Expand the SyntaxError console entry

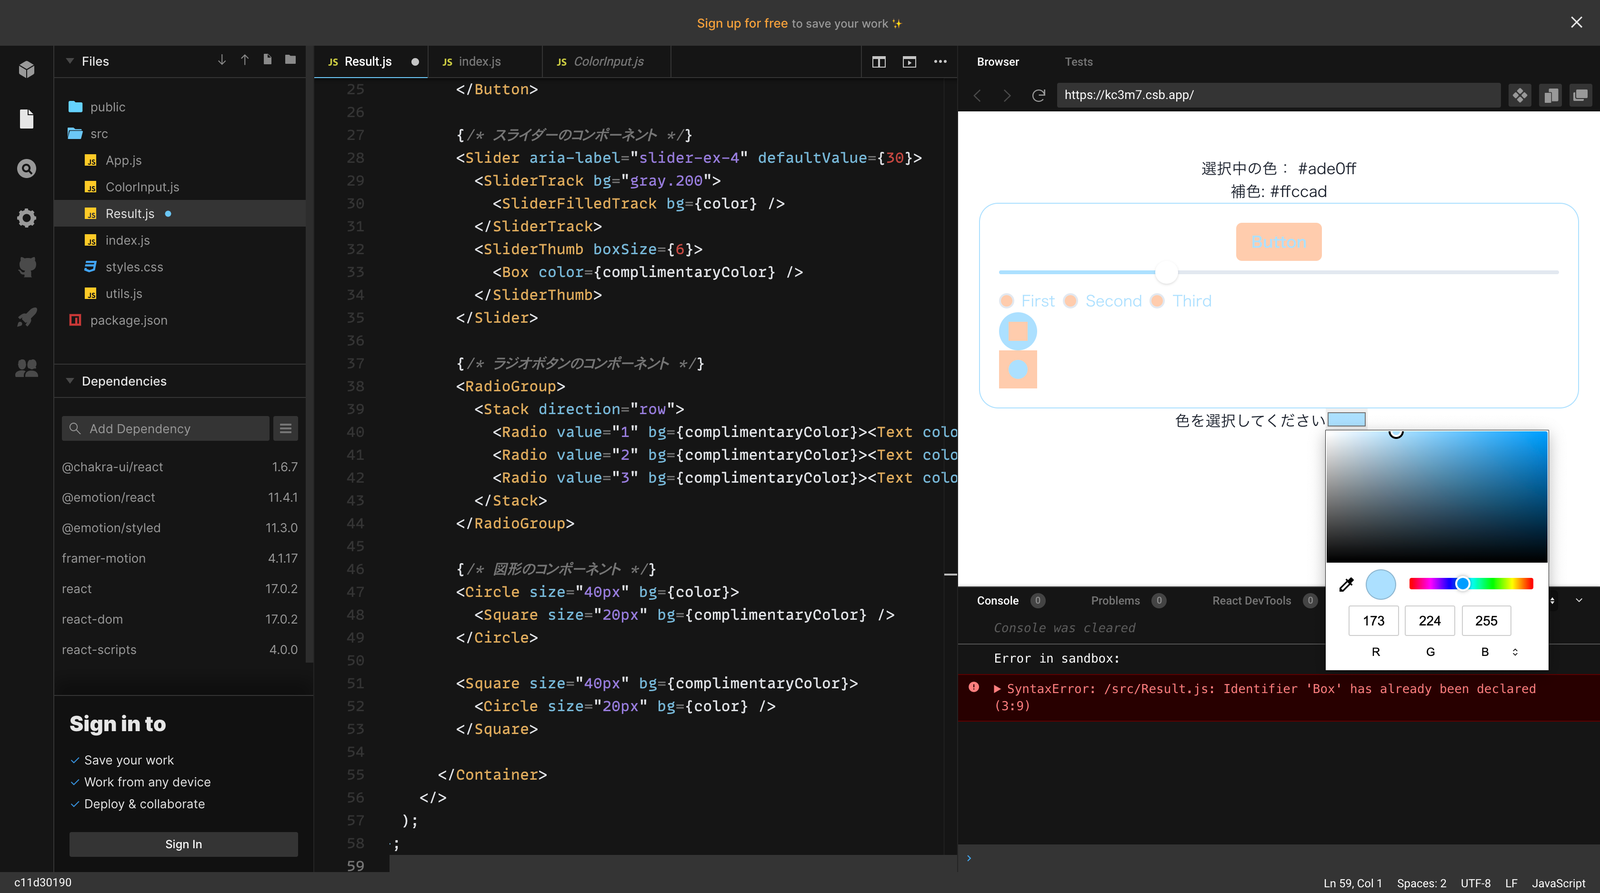coord(997,689)
